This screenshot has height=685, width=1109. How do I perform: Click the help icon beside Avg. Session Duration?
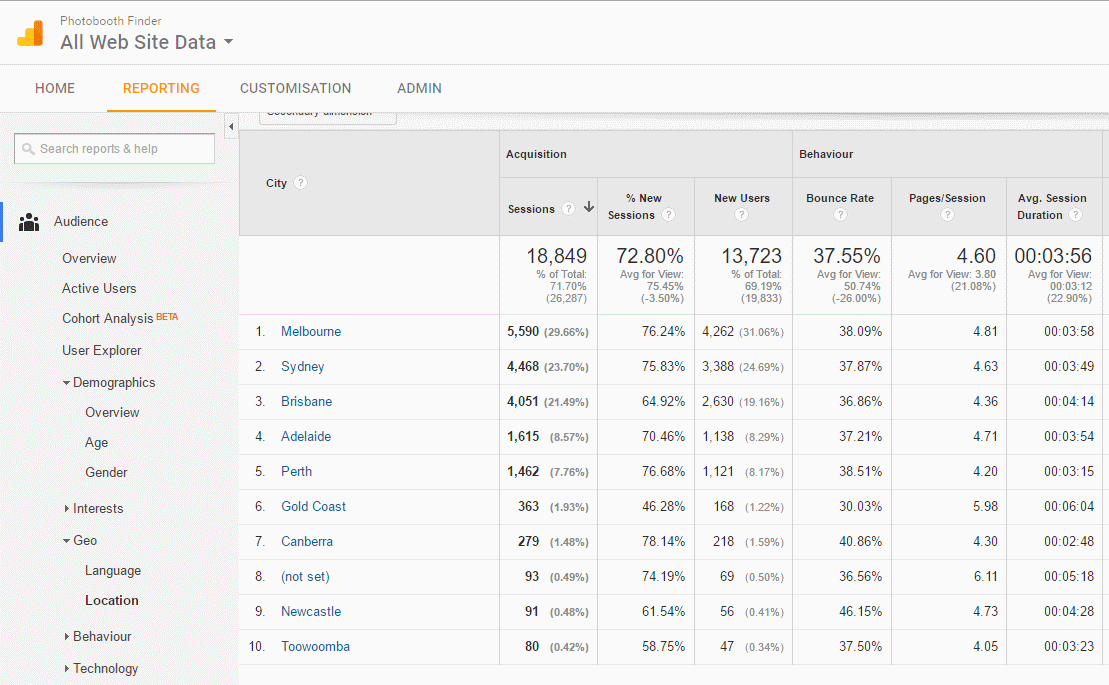[1075, 215]
